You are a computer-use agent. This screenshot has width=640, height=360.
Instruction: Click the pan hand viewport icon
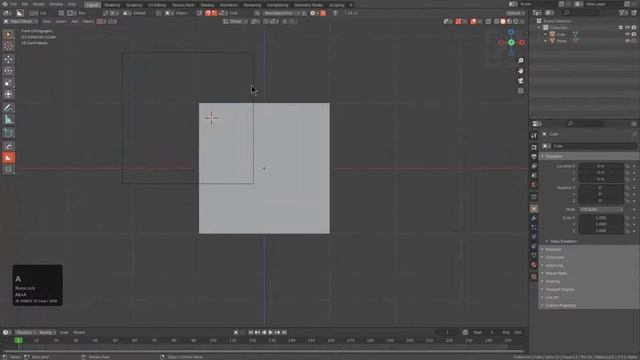tap(521, 71)
